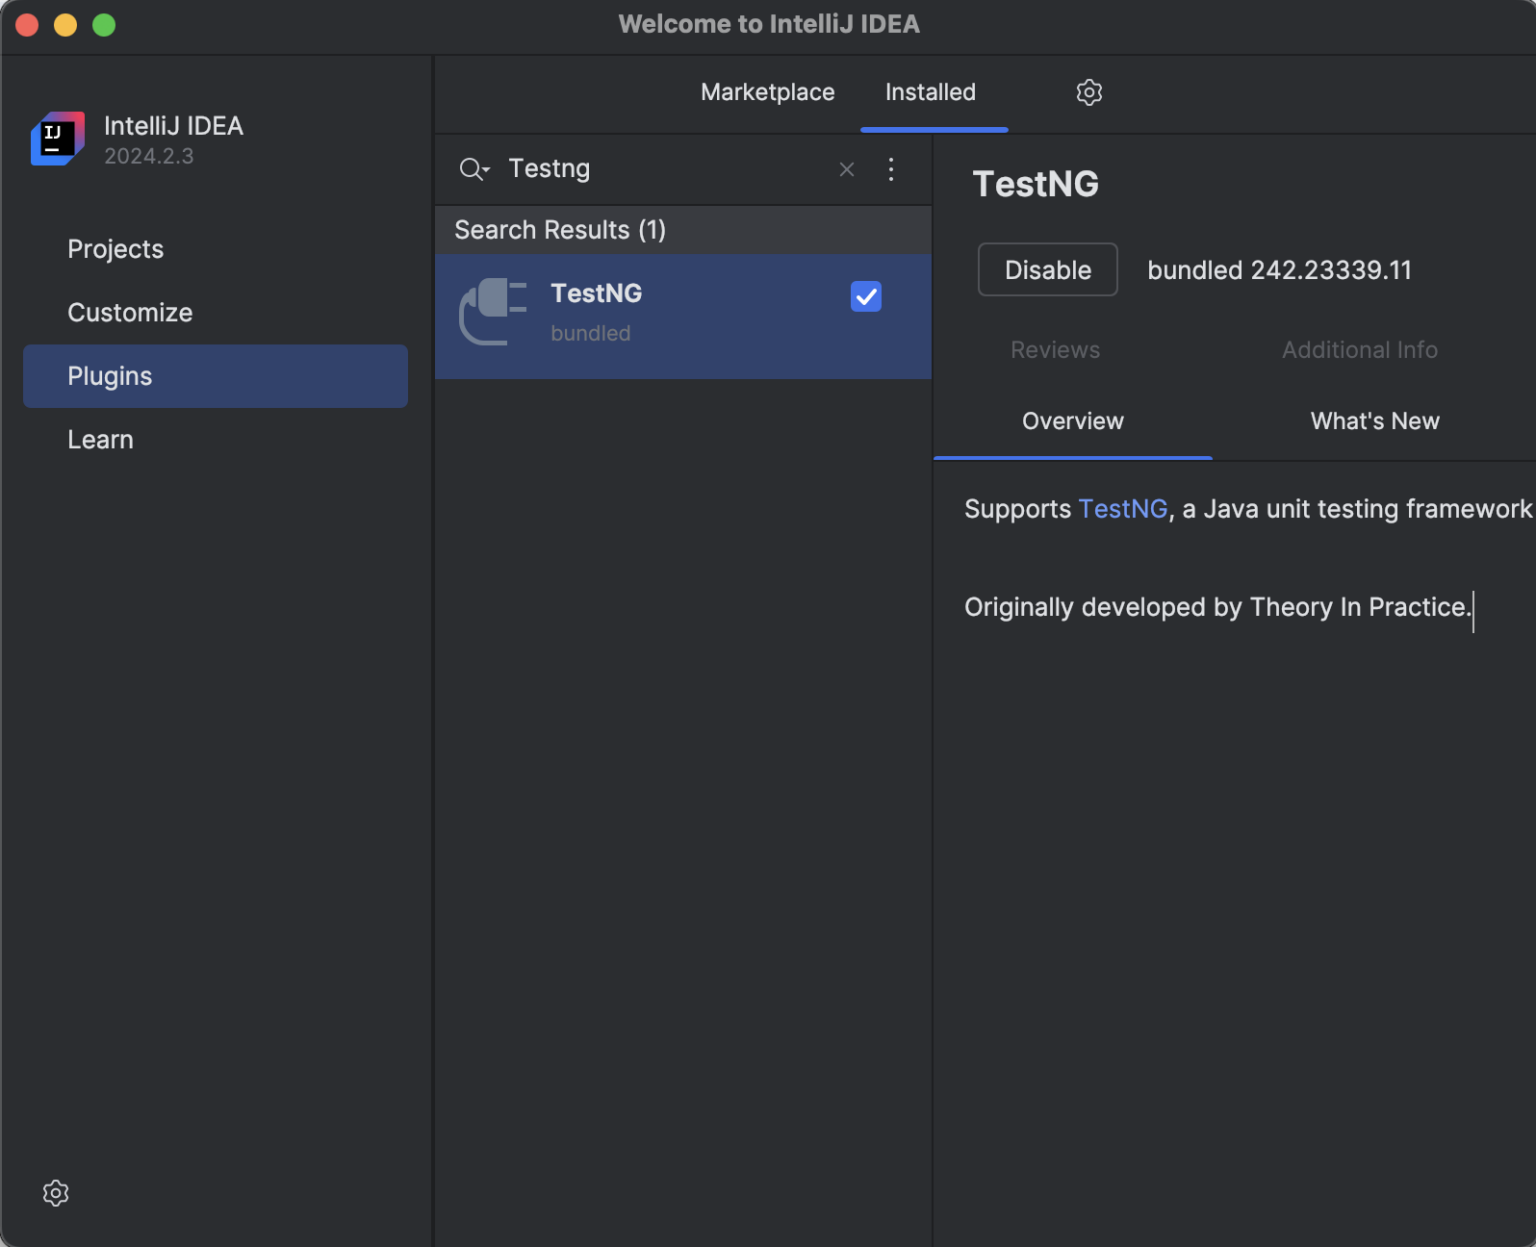Viewport: 1536px width, 1247px height.
Task: Open the Customize section
Action: pos(130,312)
